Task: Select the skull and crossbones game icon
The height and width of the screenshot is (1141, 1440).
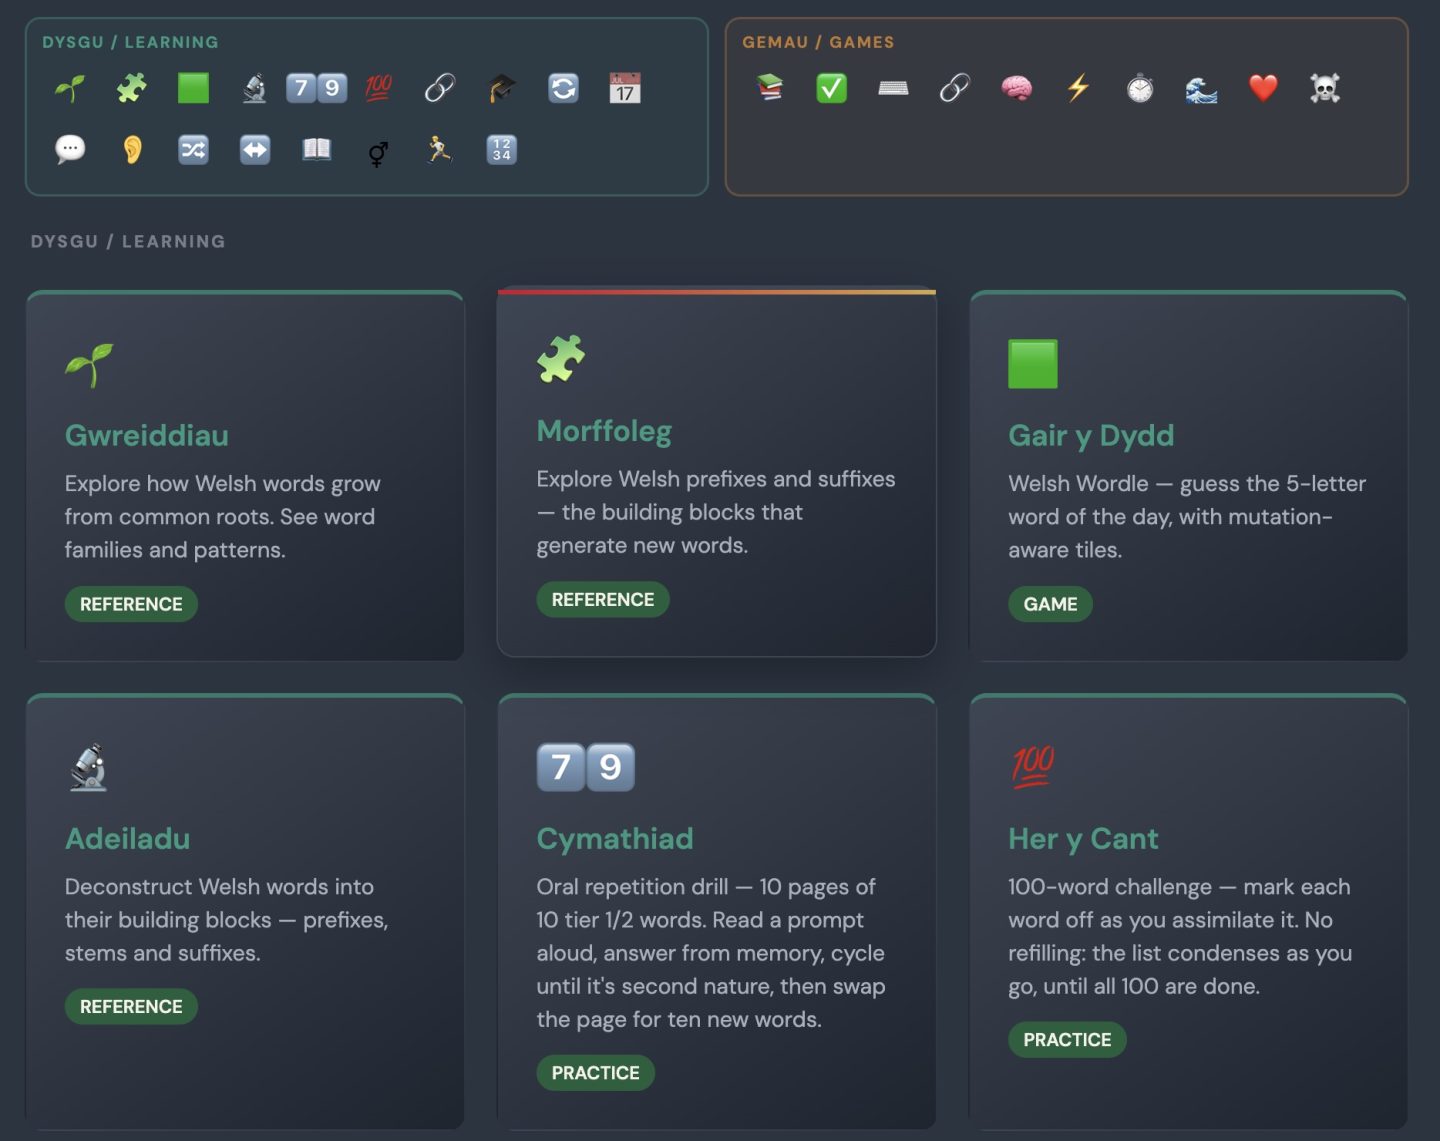Action: point(1325,89)
